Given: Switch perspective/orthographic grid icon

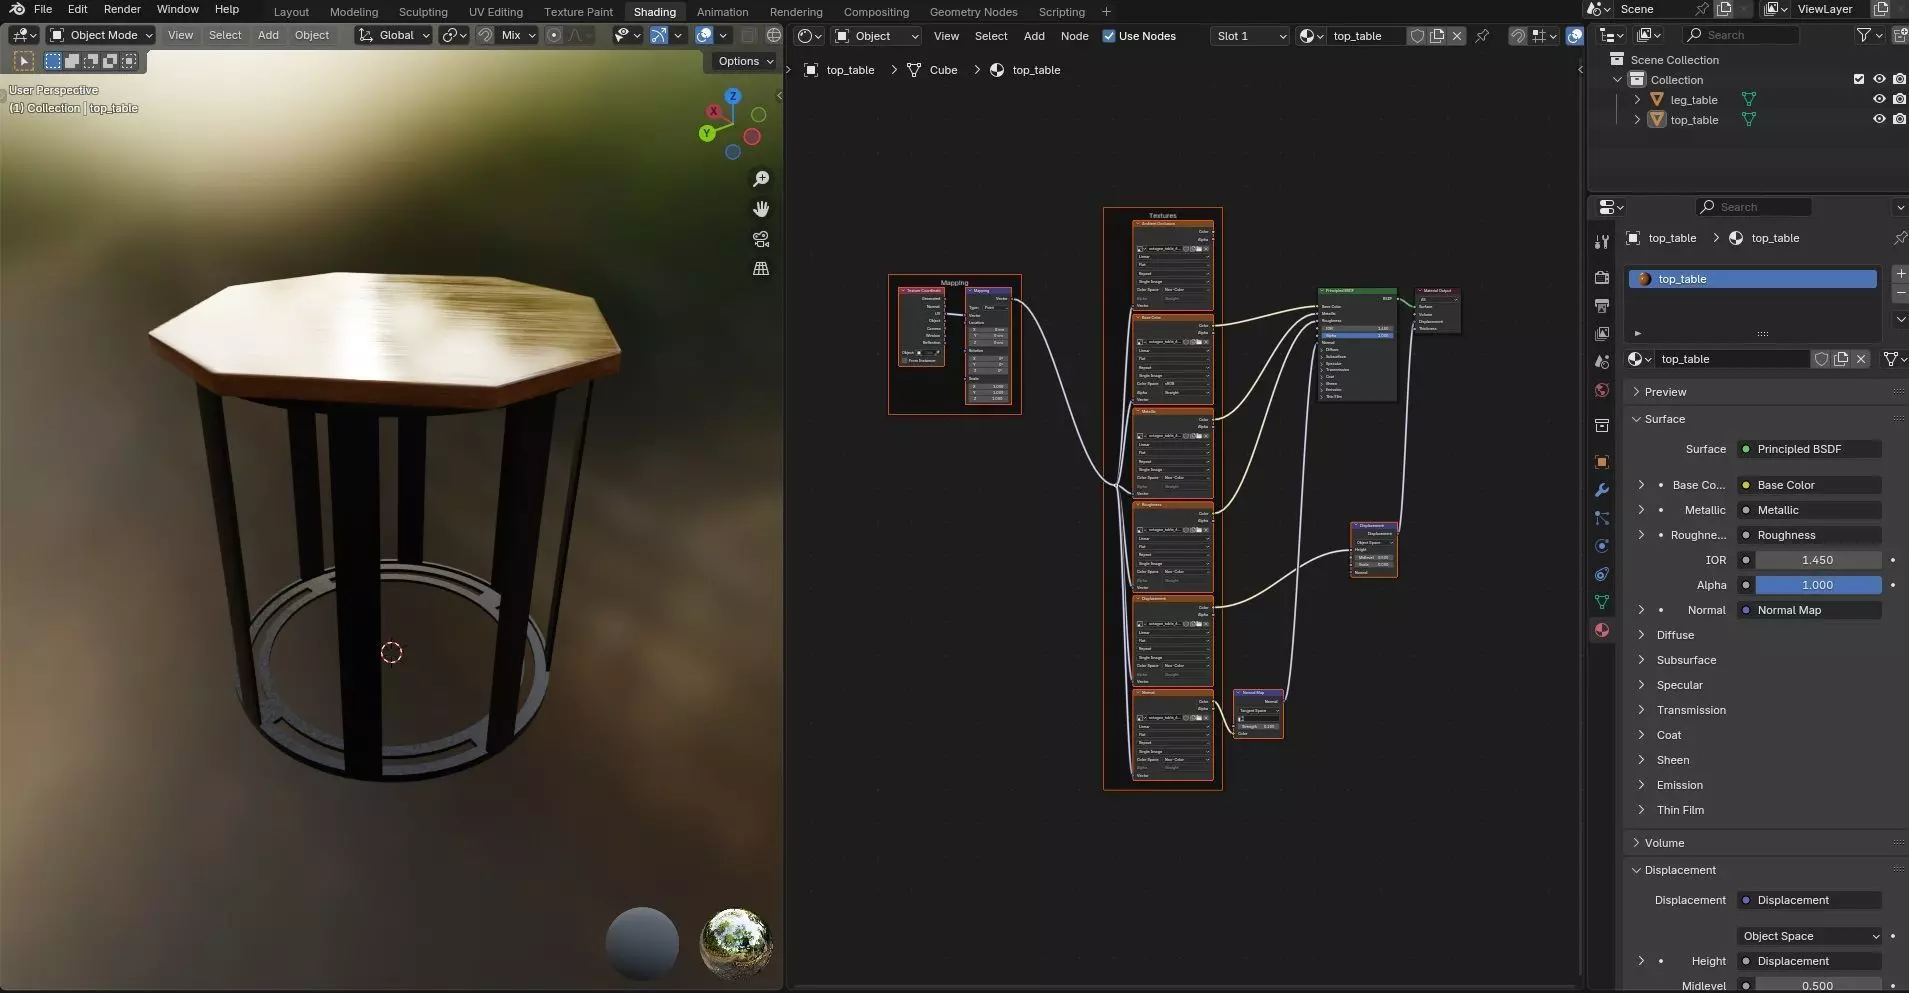Looking at the screenshot, I should (761, 269).
